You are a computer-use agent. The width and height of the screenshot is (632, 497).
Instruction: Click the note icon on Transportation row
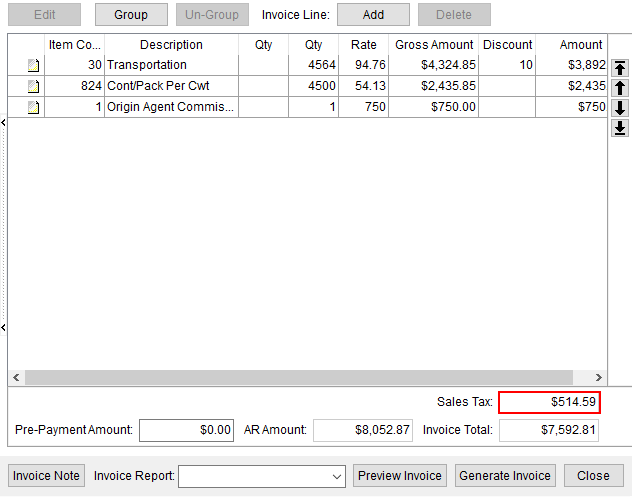[33, 66]
